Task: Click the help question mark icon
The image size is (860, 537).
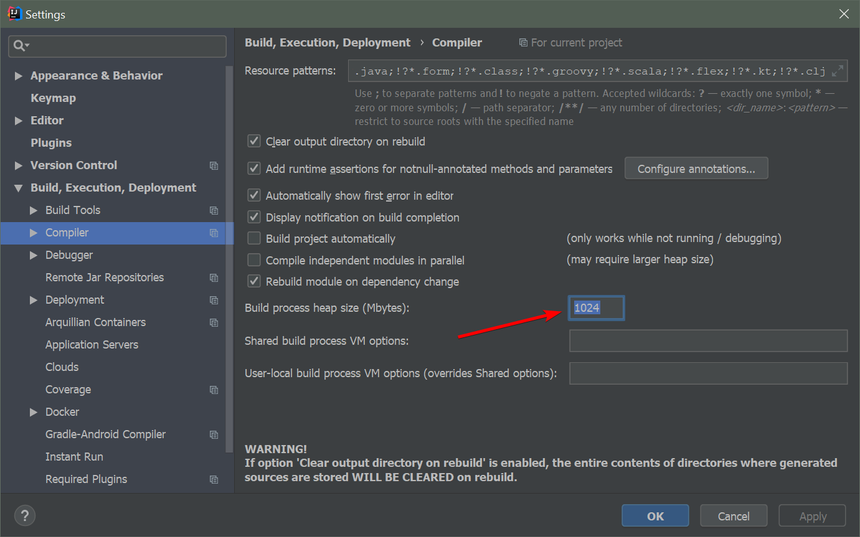Action: (25, 516)
